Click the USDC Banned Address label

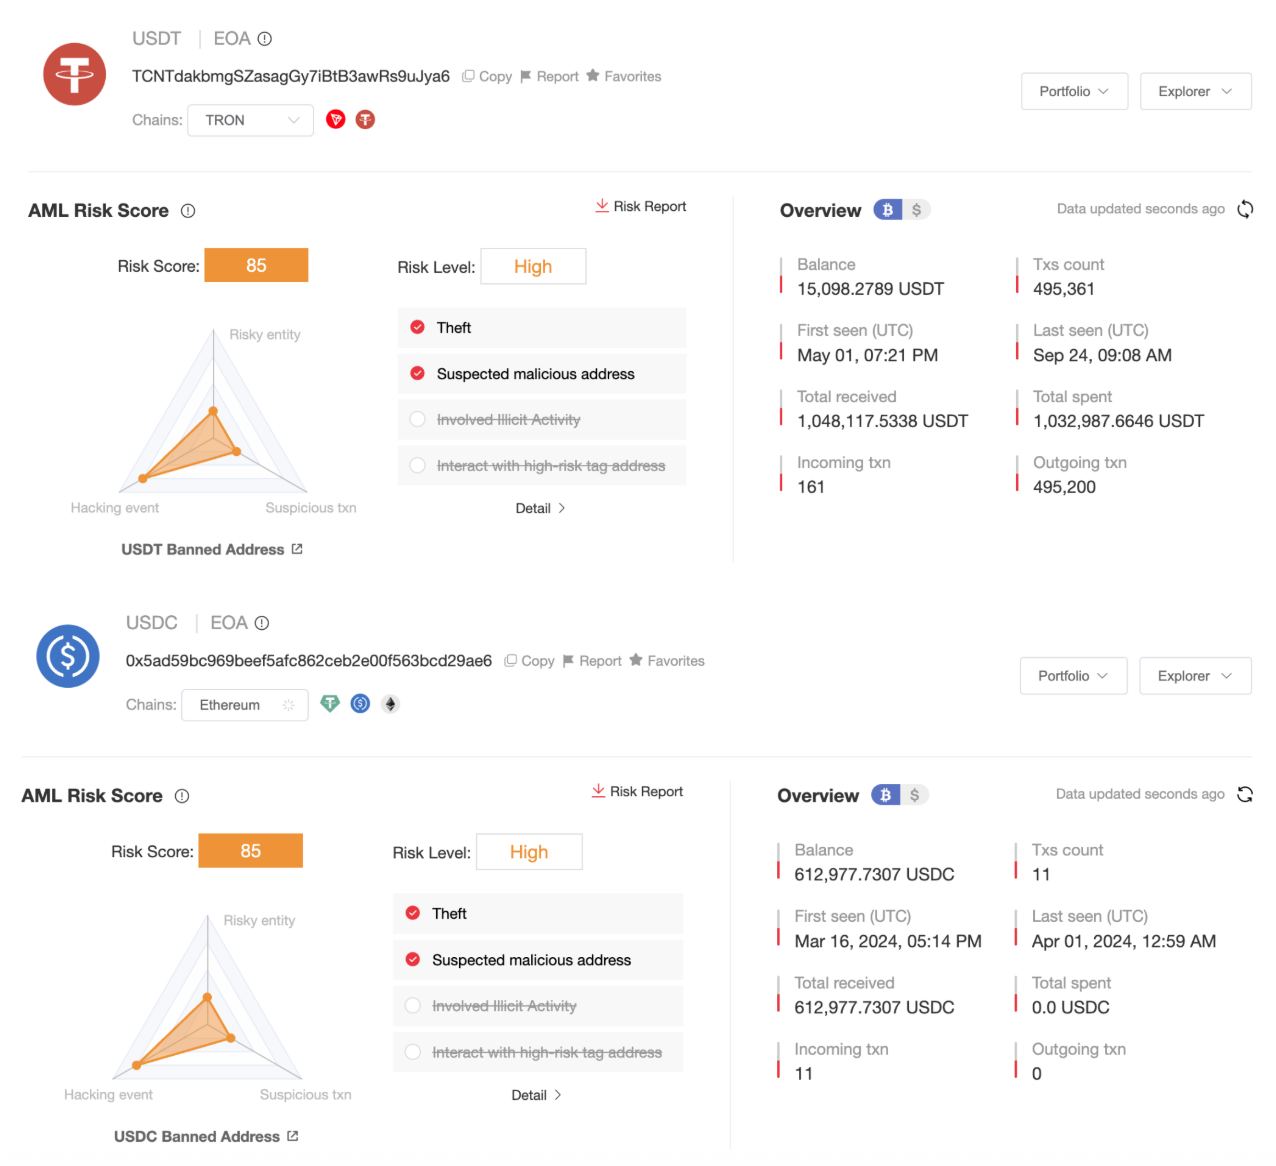click(x=197, y=1136)
